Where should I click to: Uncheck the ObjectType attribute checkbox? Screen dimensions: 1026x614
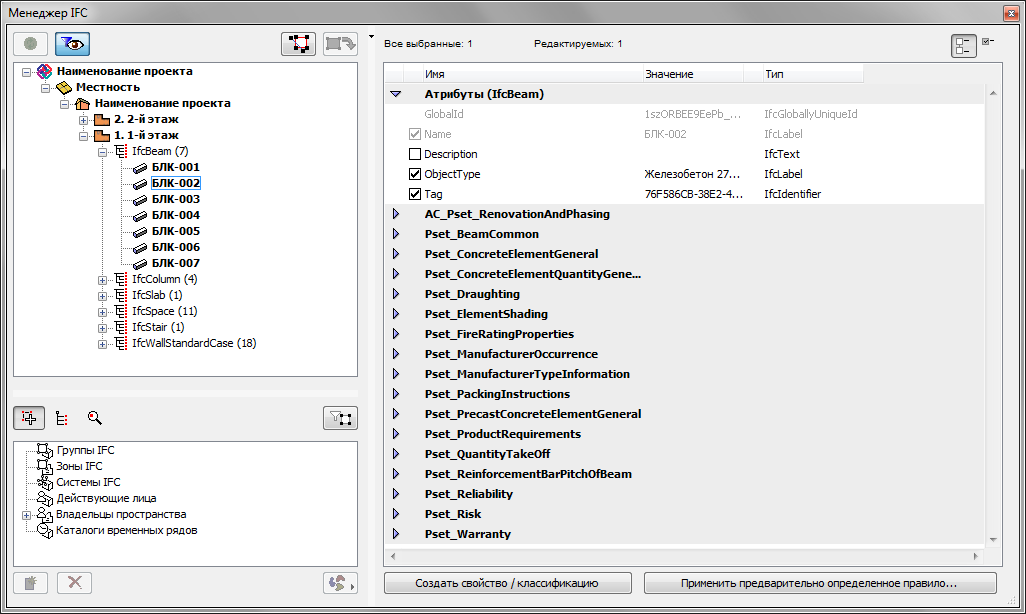pos(414,174)
